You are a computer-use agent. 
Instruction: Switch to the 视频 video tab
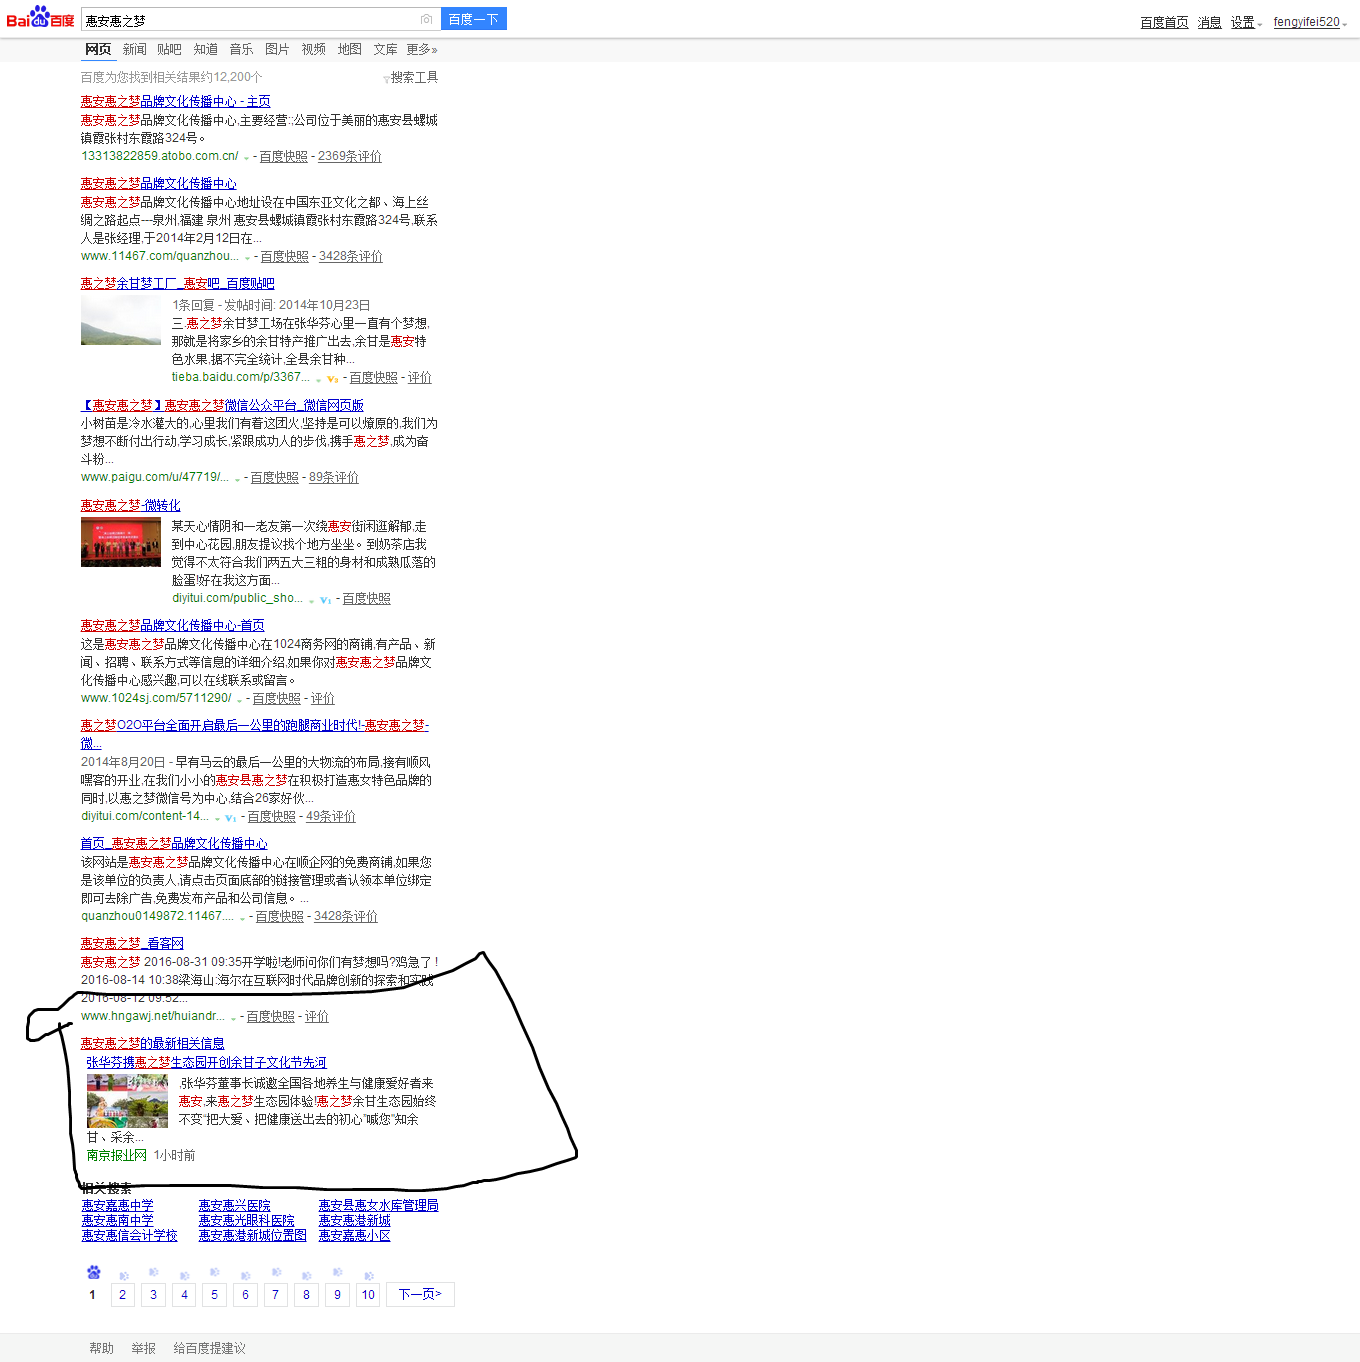(314, 49)
